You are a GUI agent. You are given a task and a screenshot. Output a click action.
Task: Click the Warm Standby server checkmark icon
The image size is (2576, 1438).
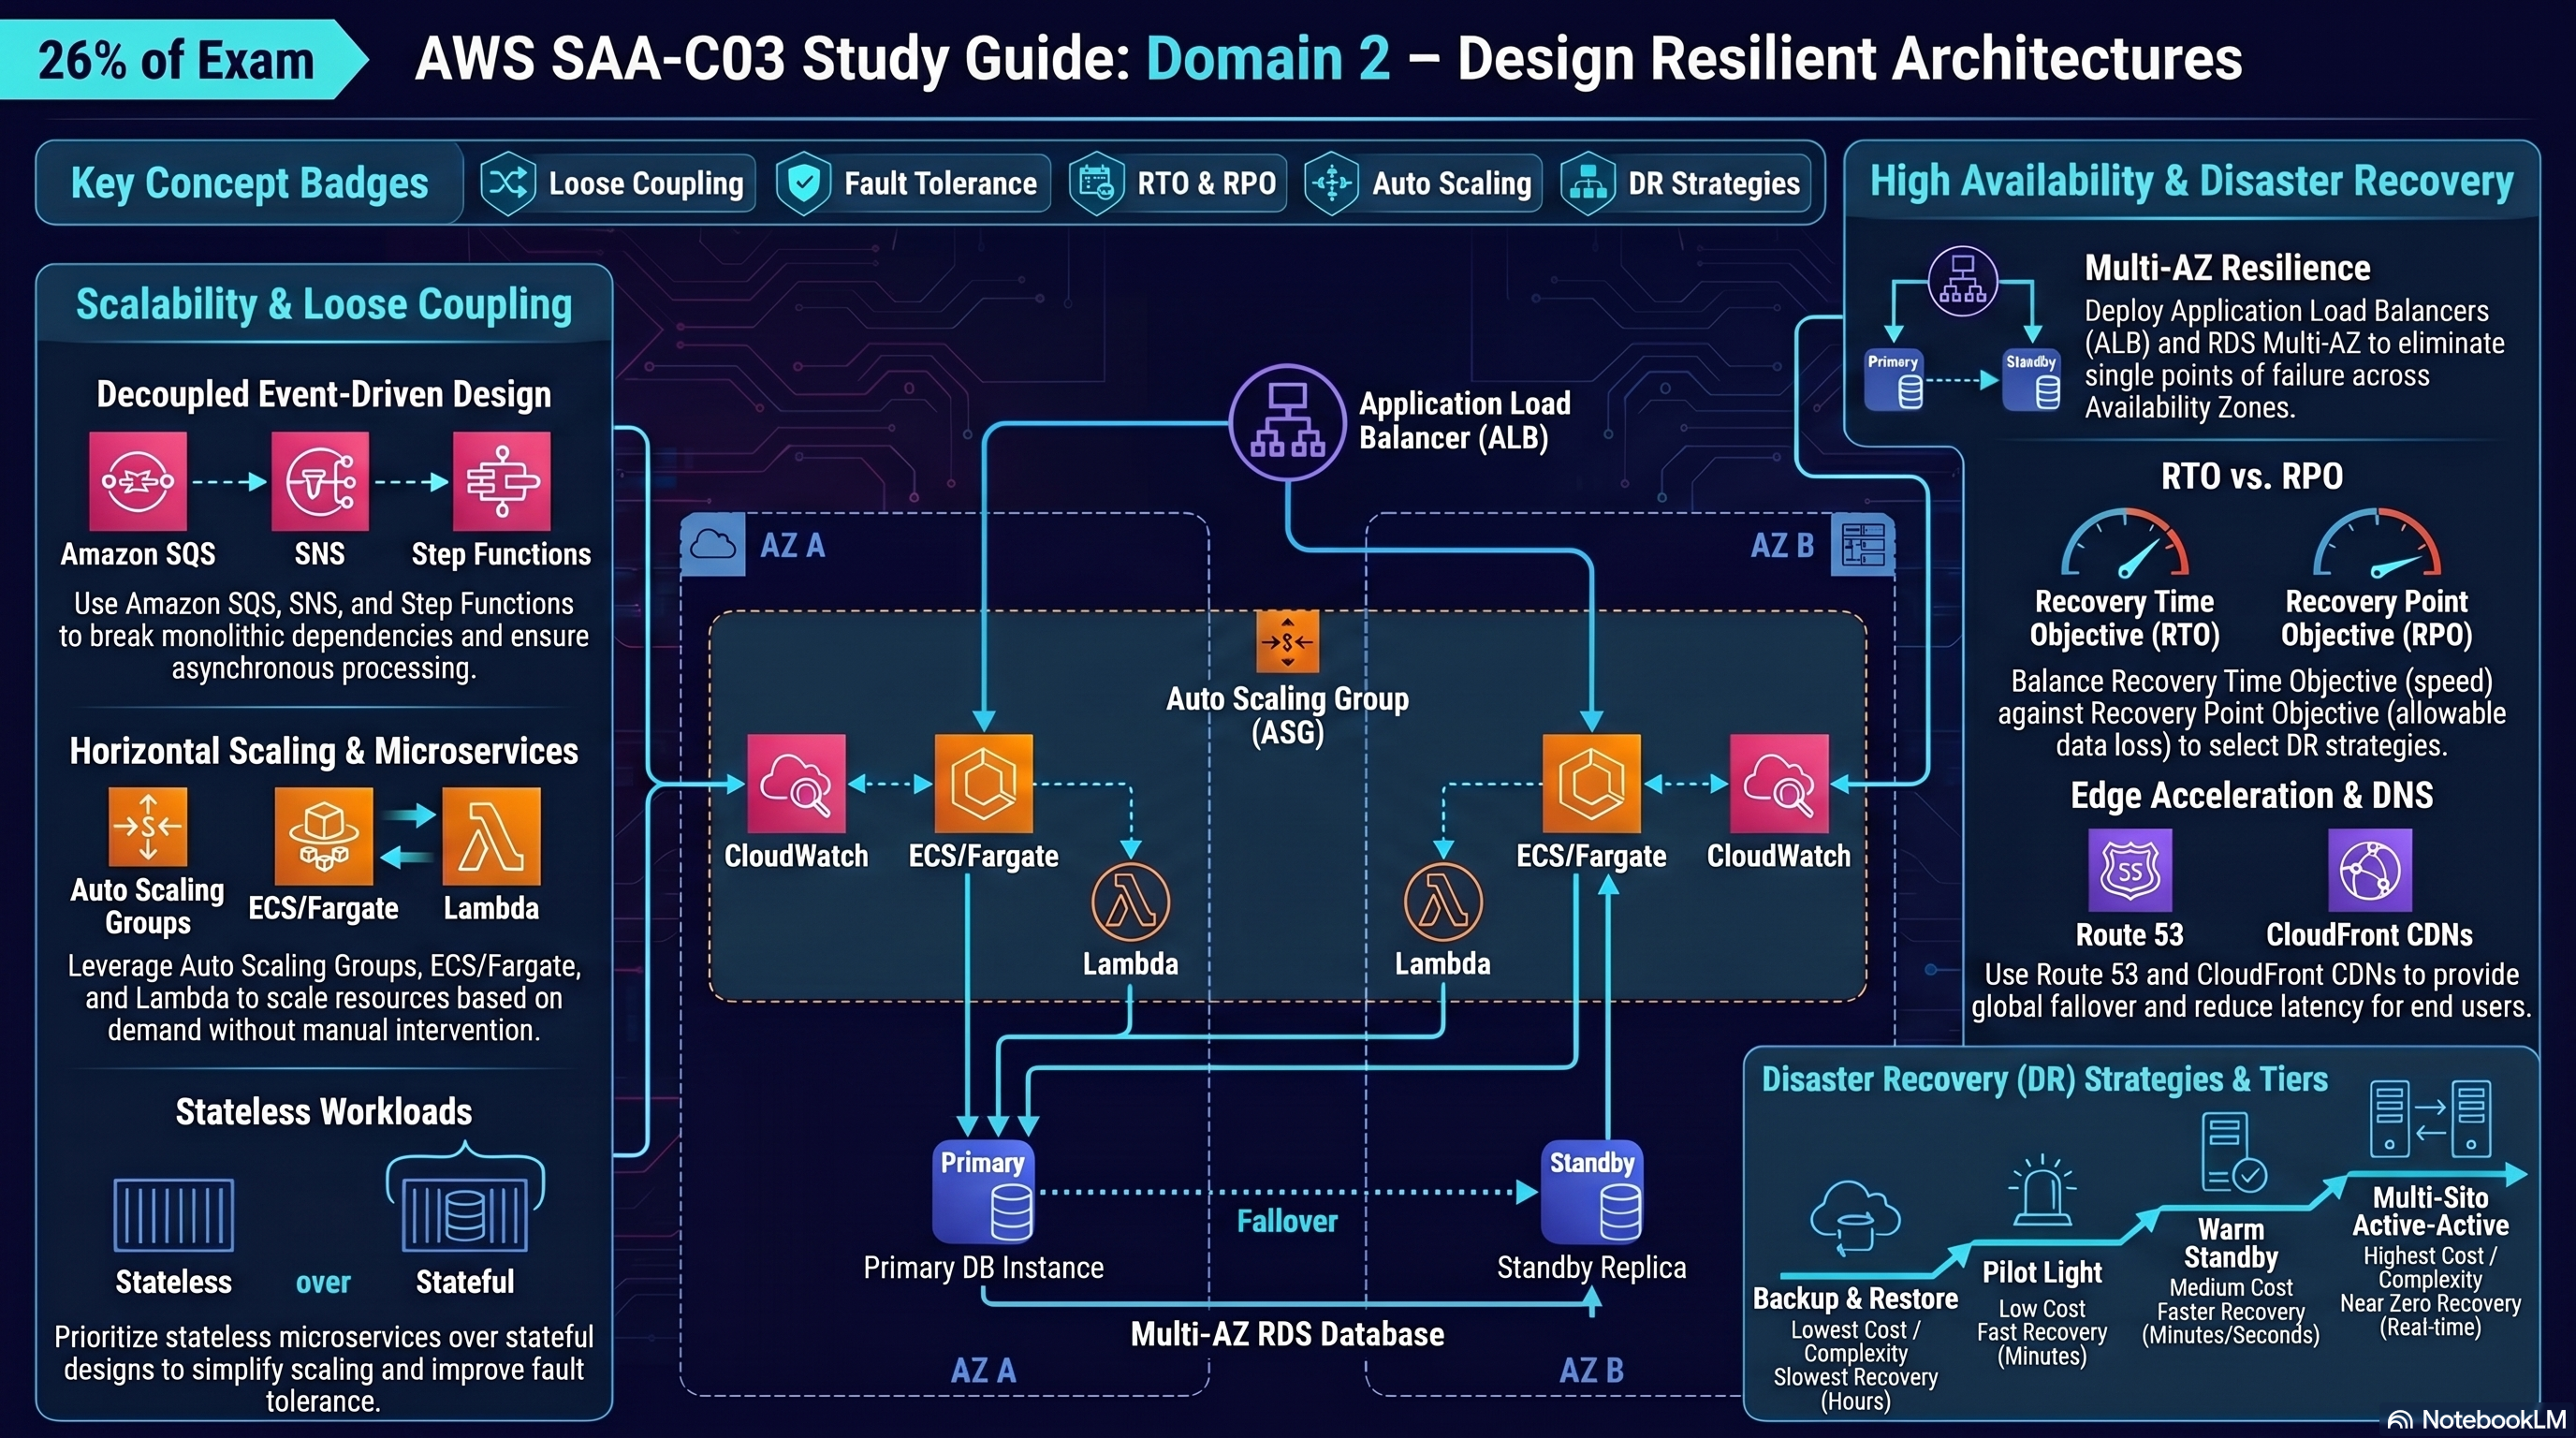pyautogui.click(x=2233, y=1152)
